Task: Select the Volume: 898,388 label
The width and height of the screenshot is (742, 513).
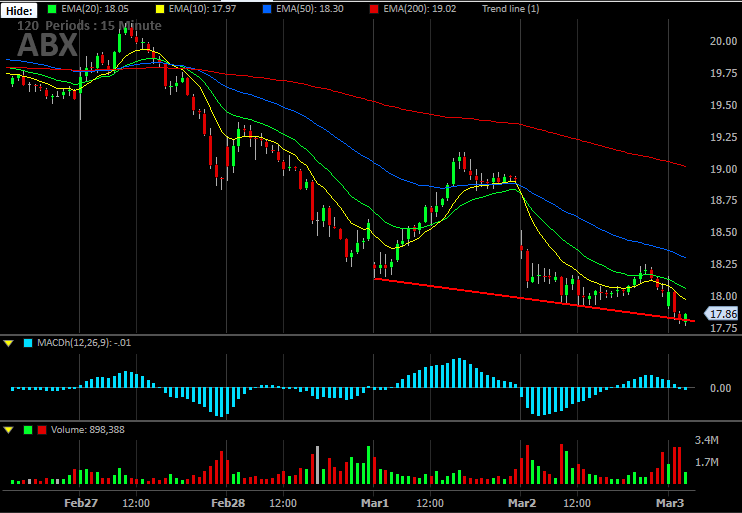Action: point(88,430)
